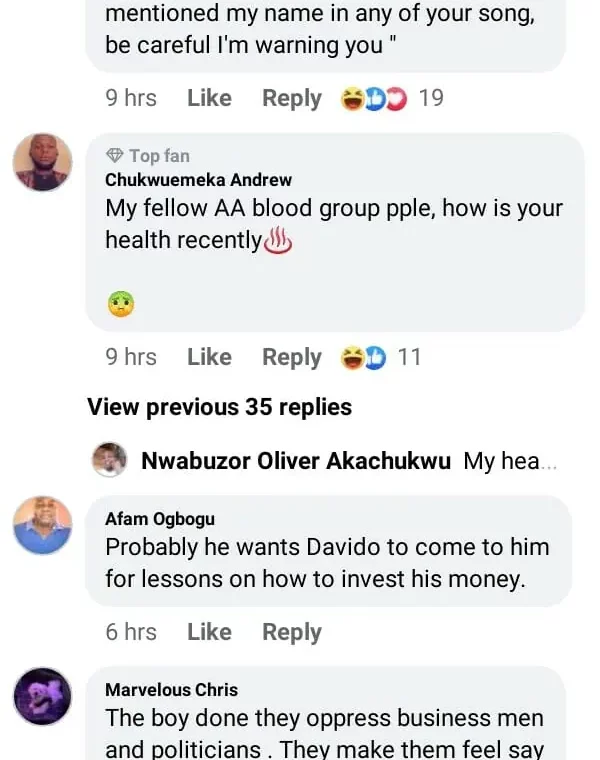Like the top comment with 19 reactions
This screenshot has height=760, width=600.
coord(209,98)
